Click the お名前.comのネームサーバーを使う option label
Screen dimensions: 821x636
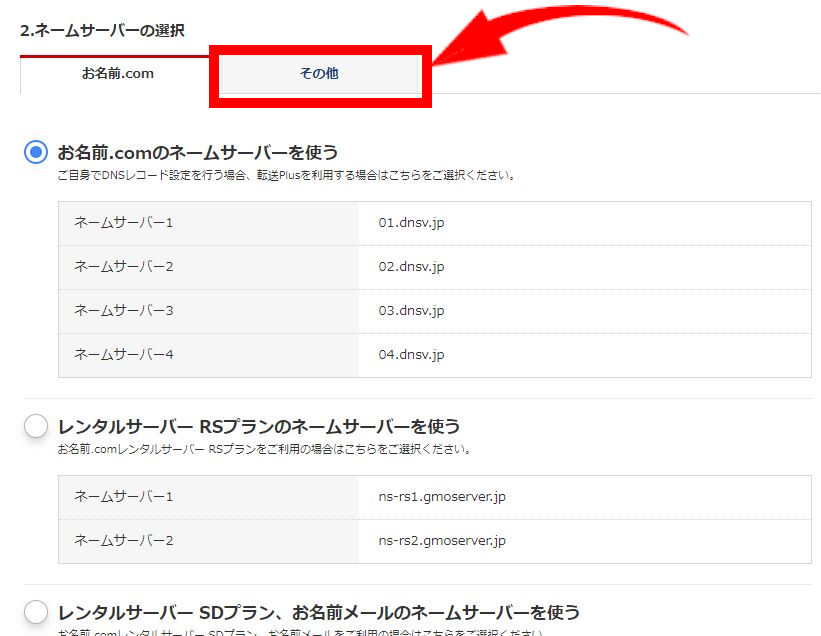(198, 153)
